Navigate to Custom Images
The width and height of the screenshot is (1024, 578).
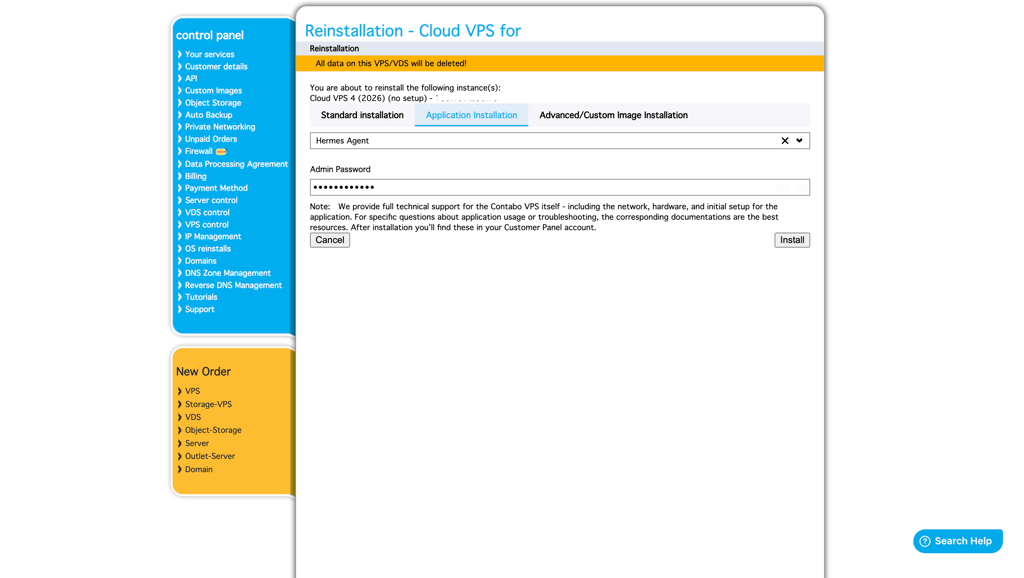[213, 91]
